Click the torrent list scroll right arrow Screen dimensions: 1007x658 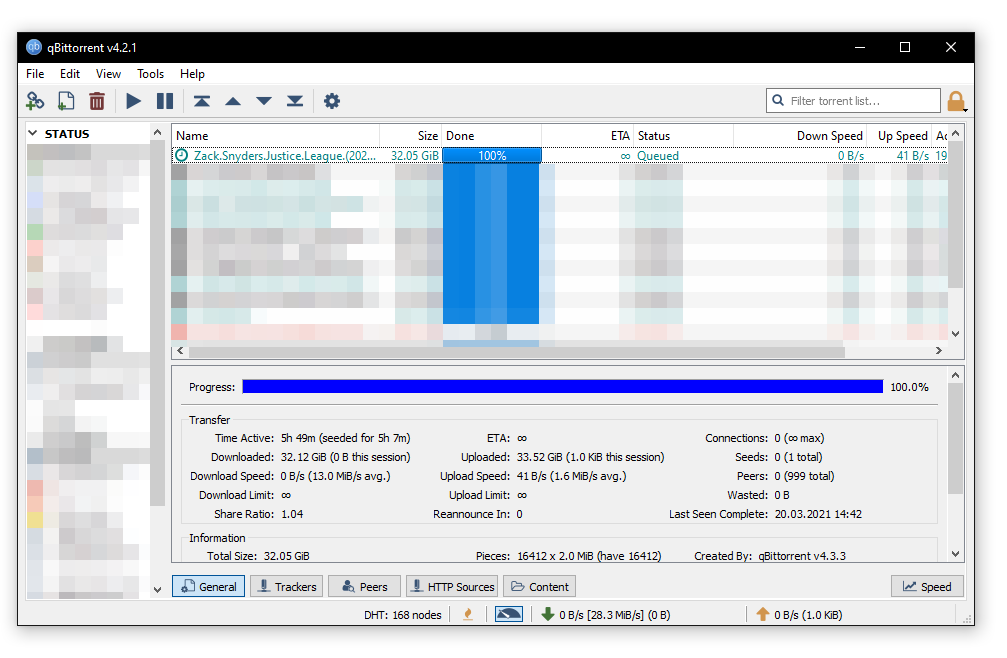pos(939,351)
